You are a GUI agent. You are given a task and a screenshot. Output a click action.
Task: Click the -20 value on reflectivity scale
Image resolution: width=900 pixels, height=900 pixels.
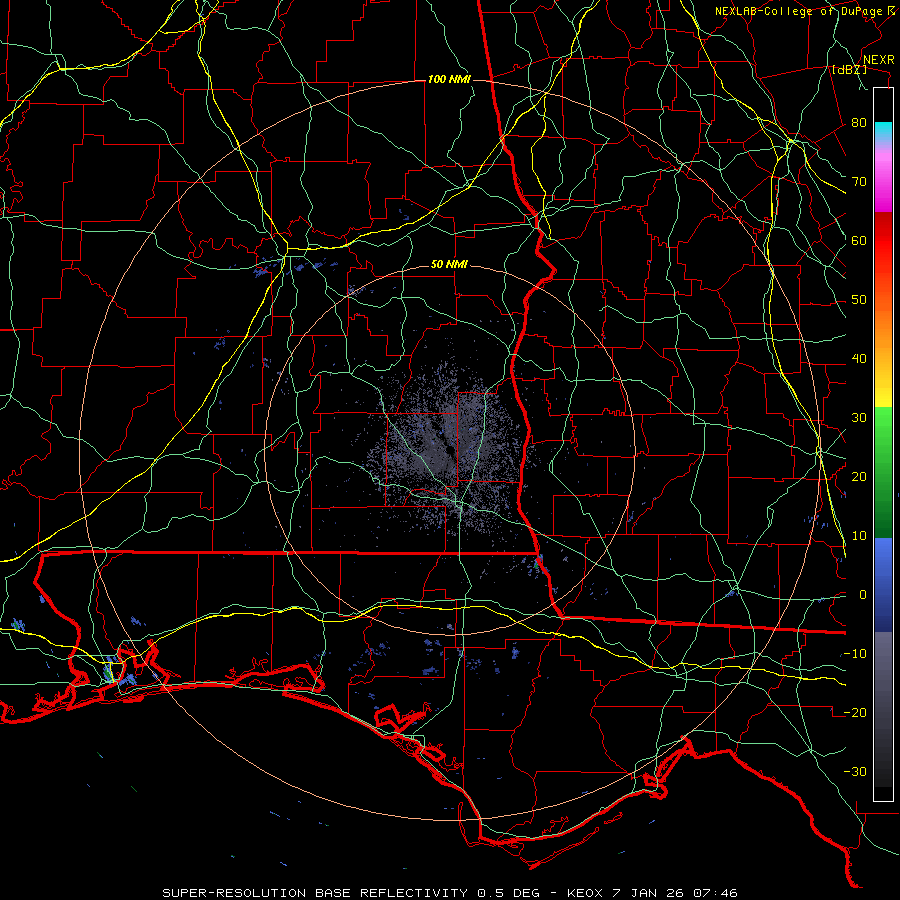tap(855, 713)
